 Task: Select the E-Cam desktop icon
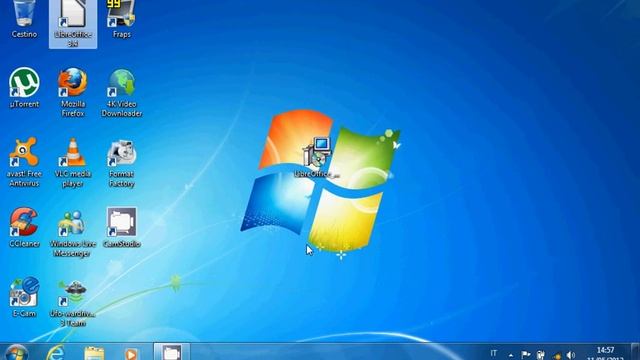pyautogui.click(x=24, y=298)
